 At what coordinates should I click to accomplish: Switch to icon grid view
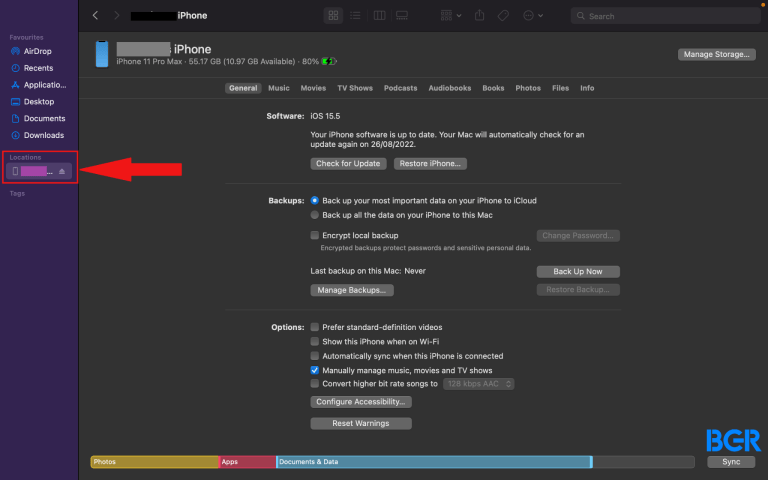tap(333, 16)
